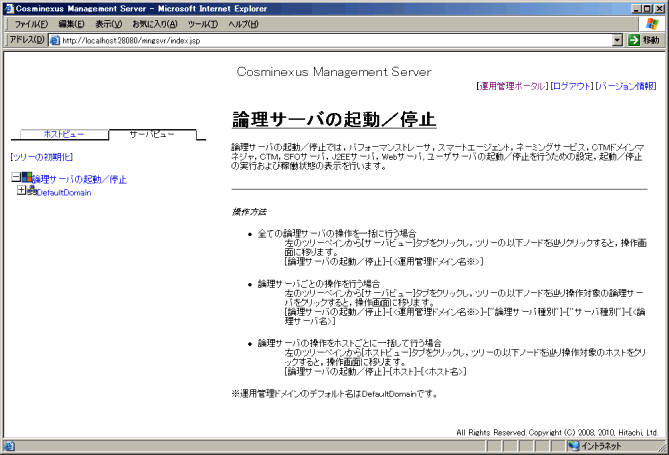Click the 運用管理ポータル link
This screenshot has height=455, width=669.
coord(513,87)
